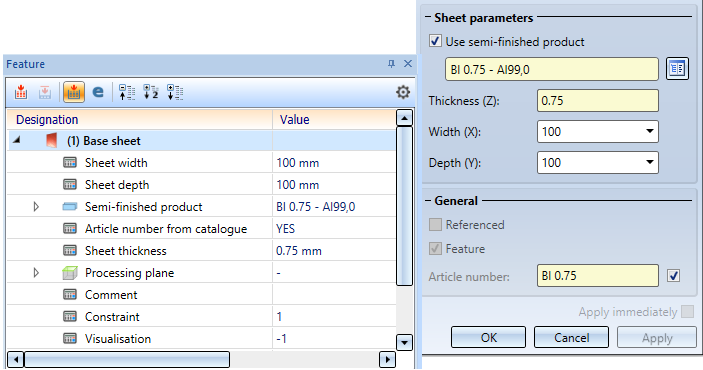Confirm with the OK button

(488, 337)
